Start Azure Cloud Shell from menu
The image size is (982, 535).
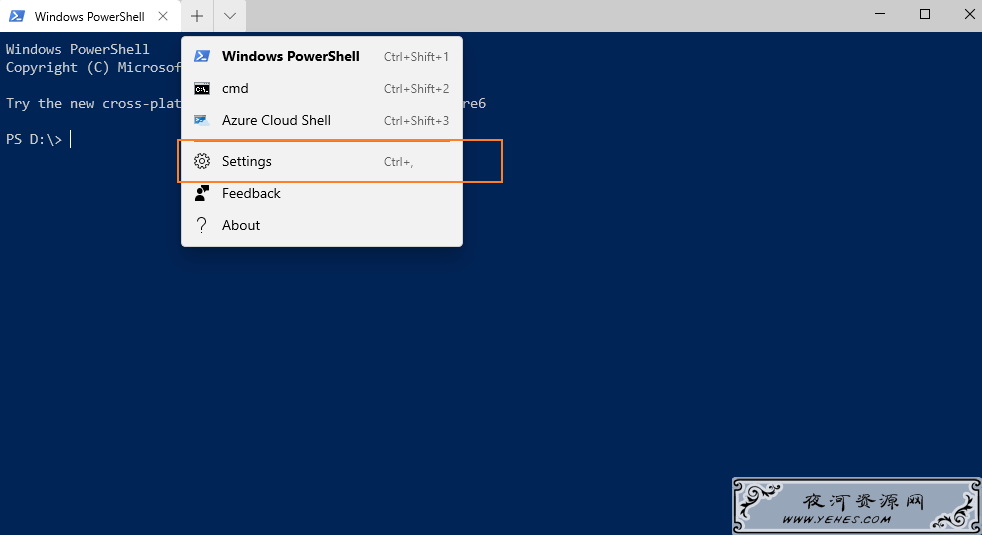point(322,120)
